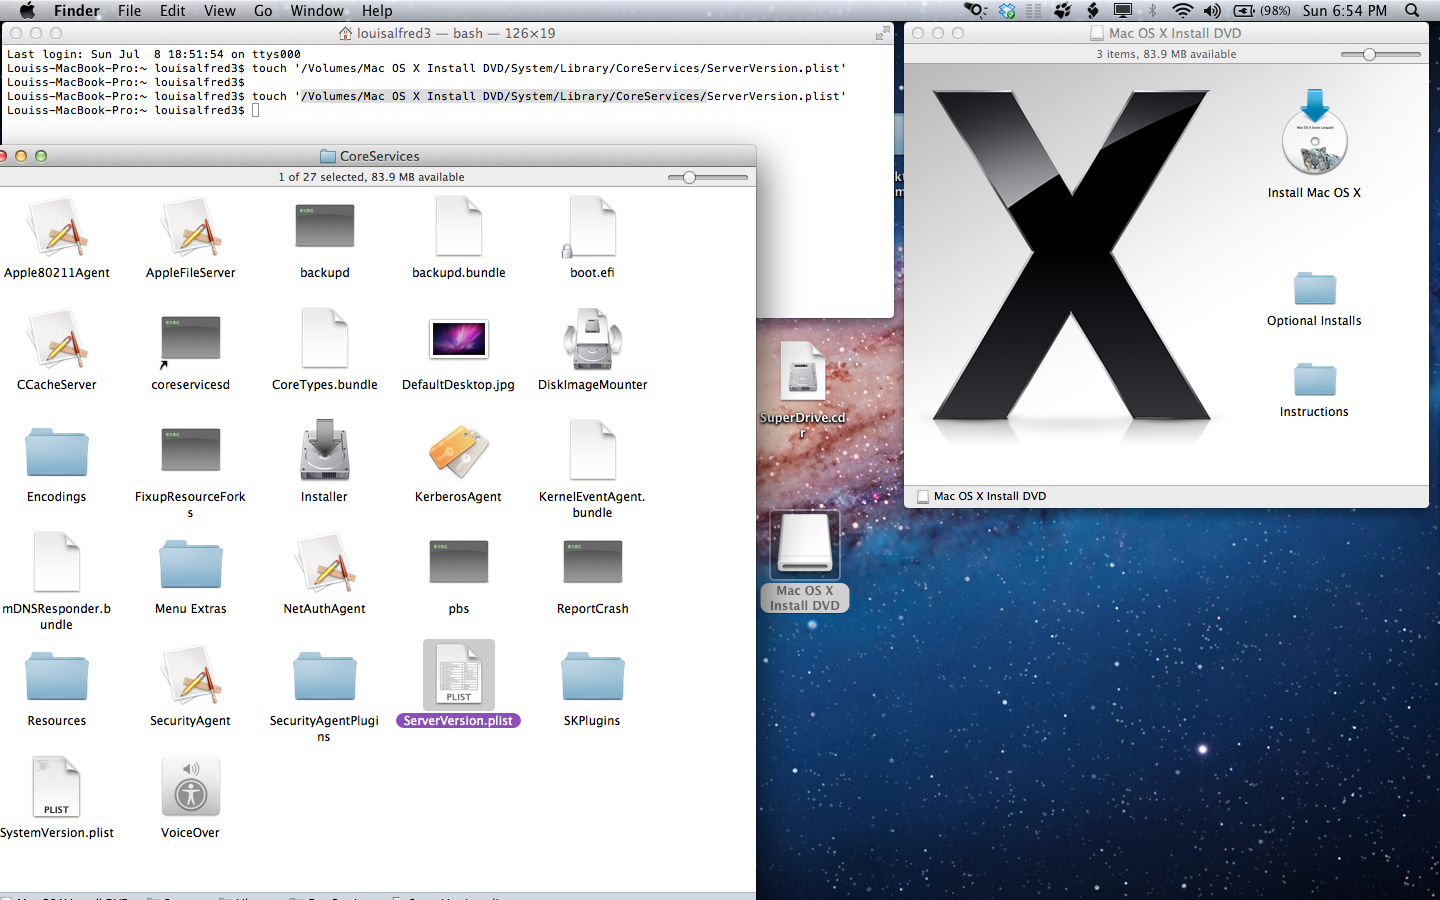1440x900 pixels.
Task: Open the View menu
Action: pyautogui.click(x=220, y=11)
